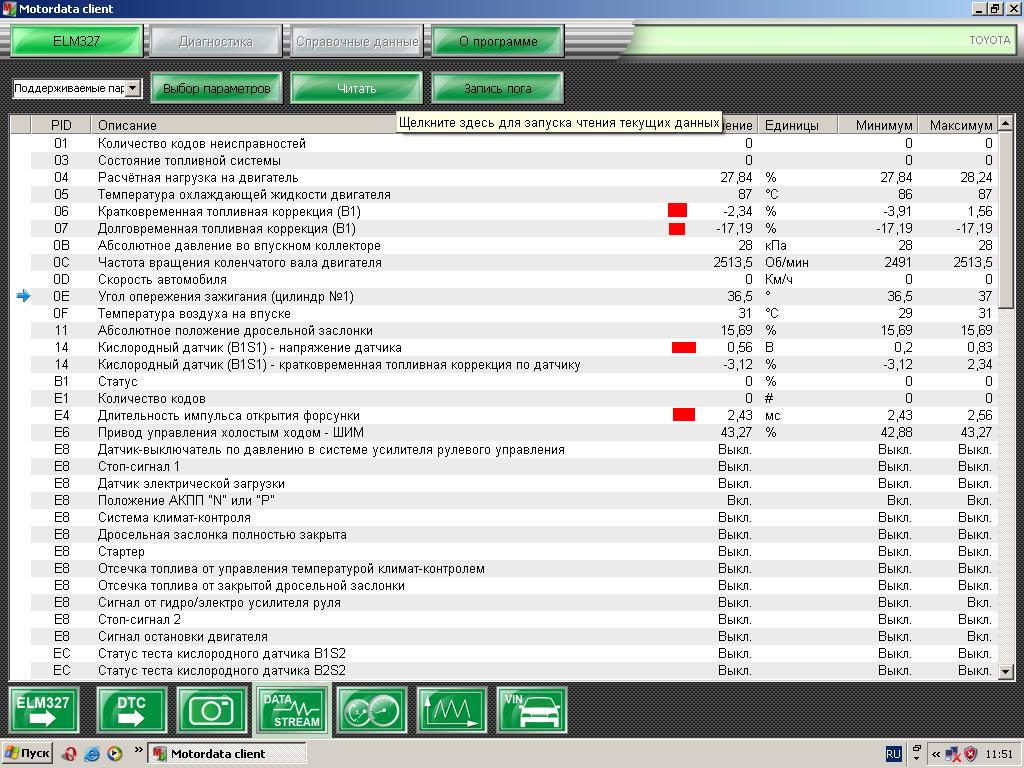Expand the quick launch overflow chevron

pos(138,750)
